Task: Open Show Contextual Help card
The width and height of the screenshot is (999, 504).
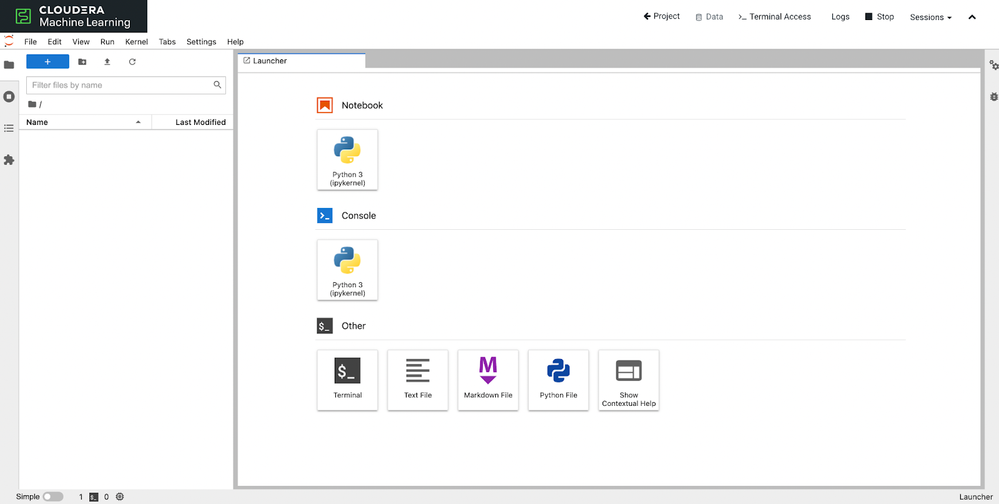Action: coord(629,380)
